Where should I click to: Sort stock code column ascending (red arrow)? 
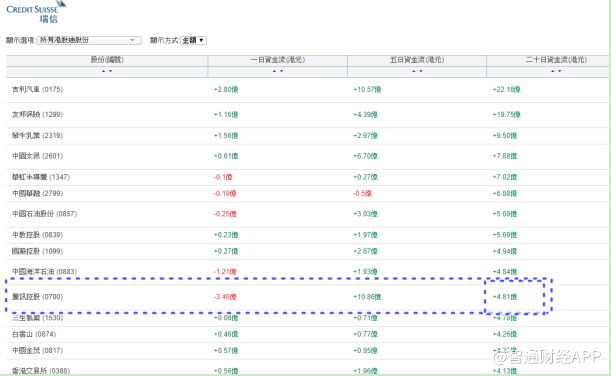pos(103,71)
